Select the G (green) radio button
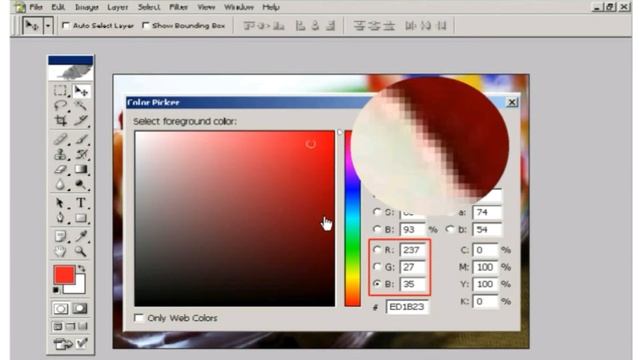 click(377, 267)
